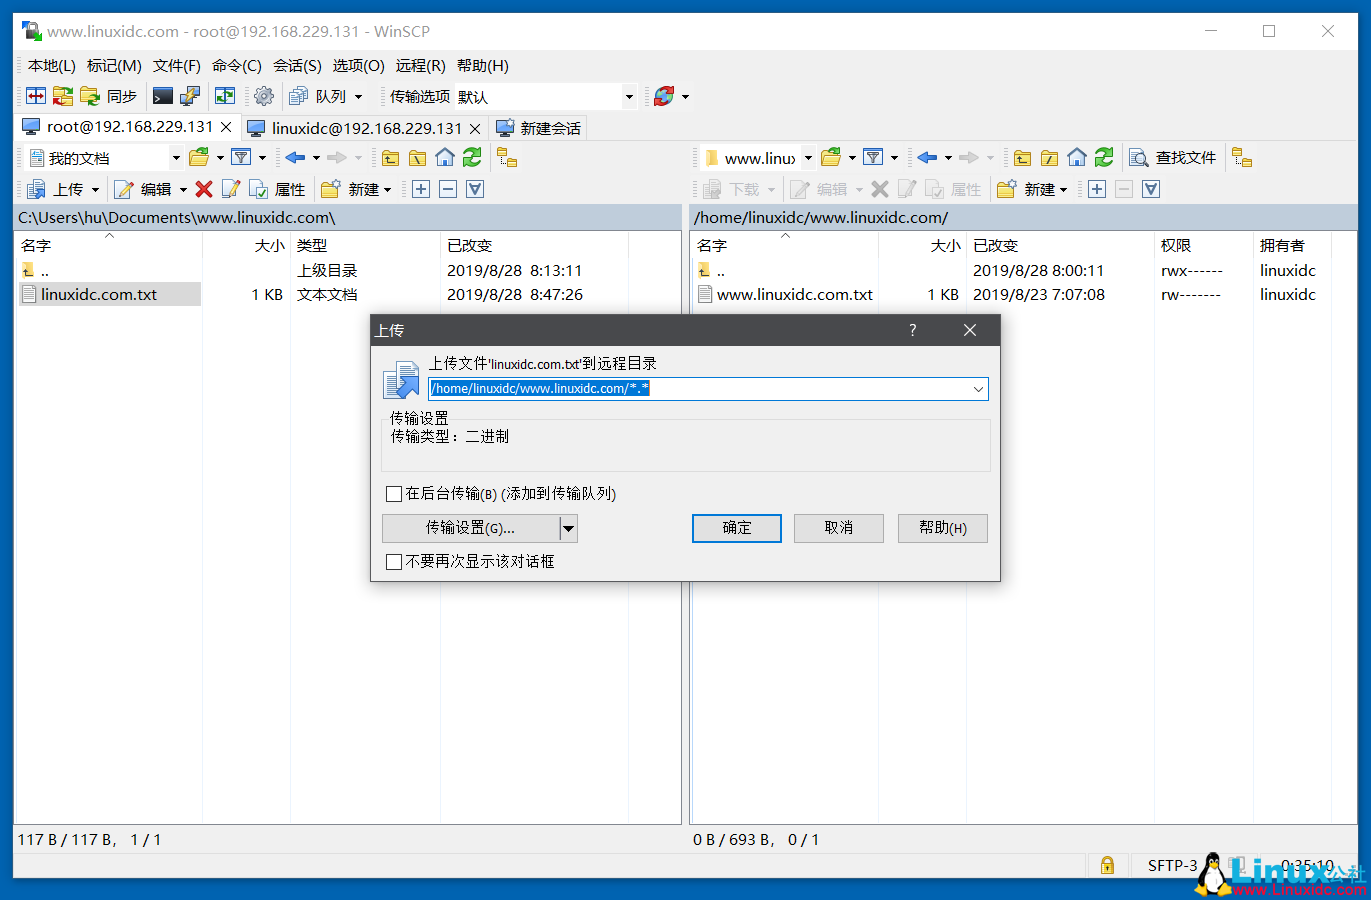Click 新建会话 new session tab

[x=539, y=128]
